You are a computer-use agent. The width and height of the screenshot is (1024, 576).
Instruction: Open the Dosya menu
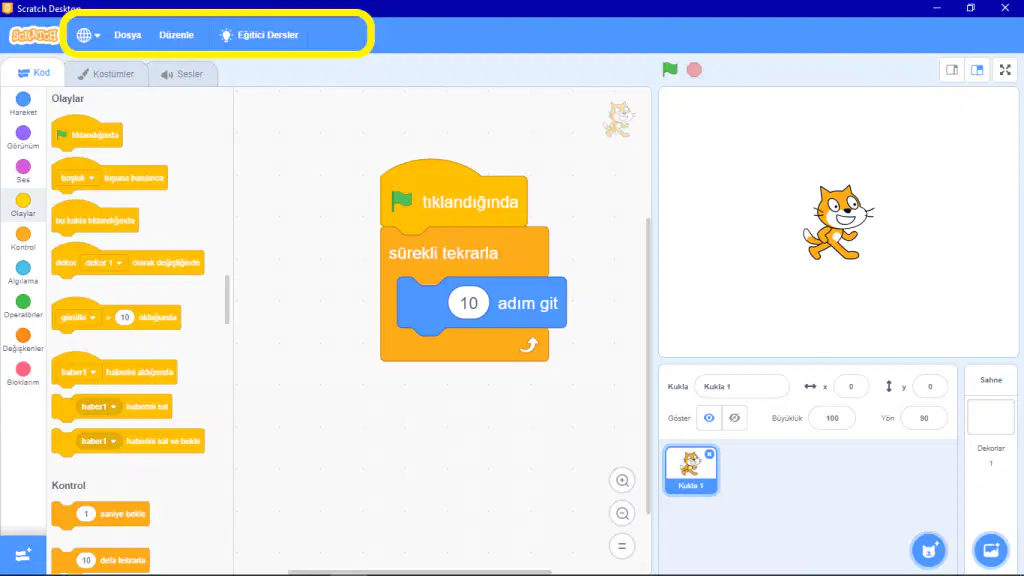click(127, 35)
